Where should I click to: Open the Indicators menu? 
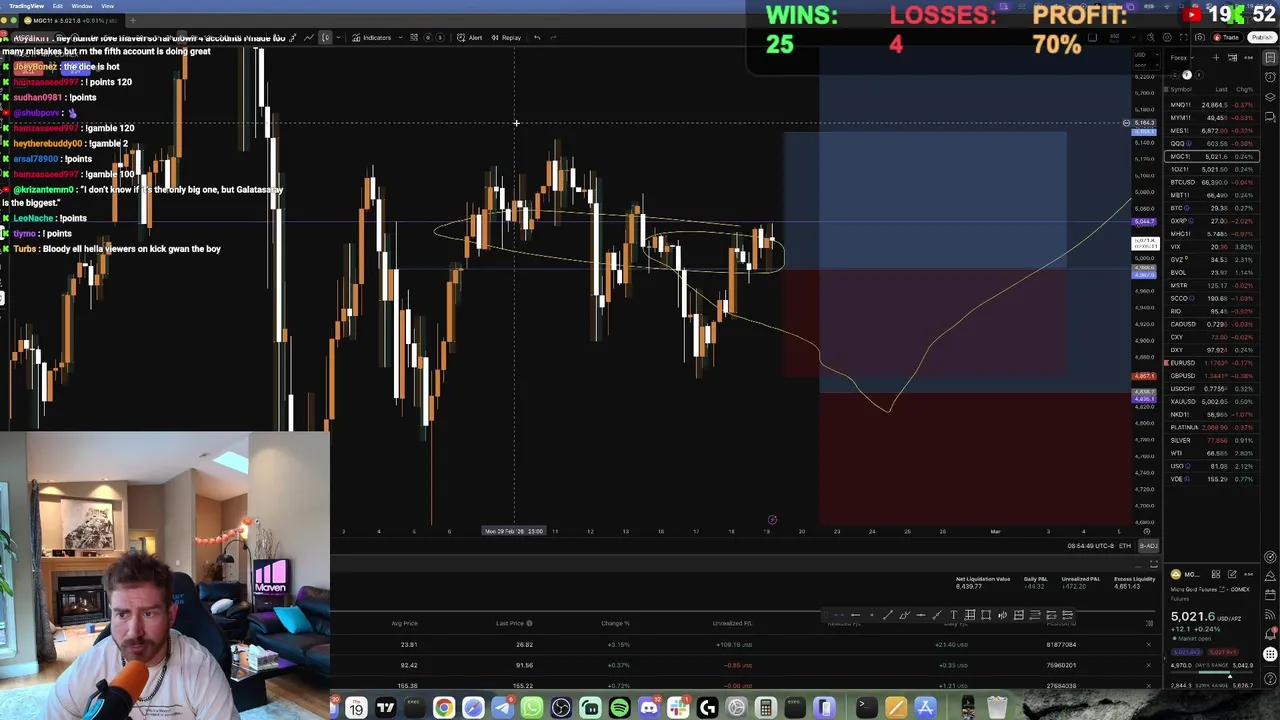372,38
